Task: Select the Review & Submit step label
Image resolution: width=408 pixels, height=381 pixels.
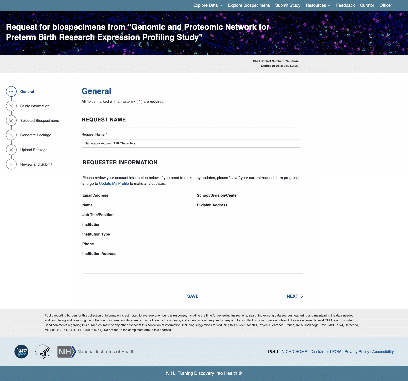Action: click(36, 164)
